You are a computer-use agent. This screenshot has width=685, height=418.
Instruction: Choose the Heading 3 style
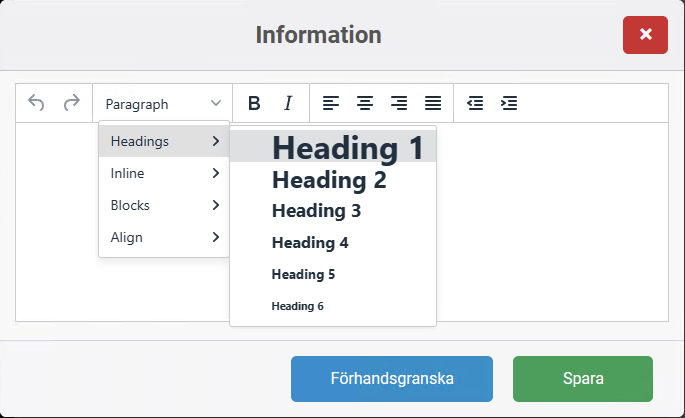click(316, 211)
